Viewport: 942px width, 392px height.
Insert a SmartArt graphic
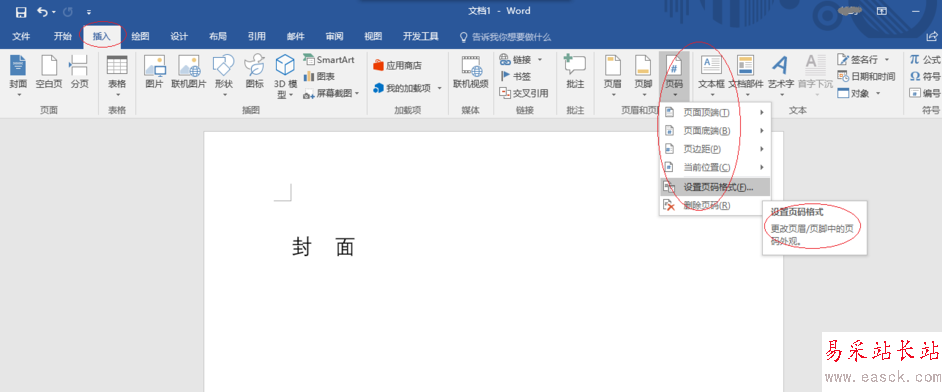click(x=329, y=60)
